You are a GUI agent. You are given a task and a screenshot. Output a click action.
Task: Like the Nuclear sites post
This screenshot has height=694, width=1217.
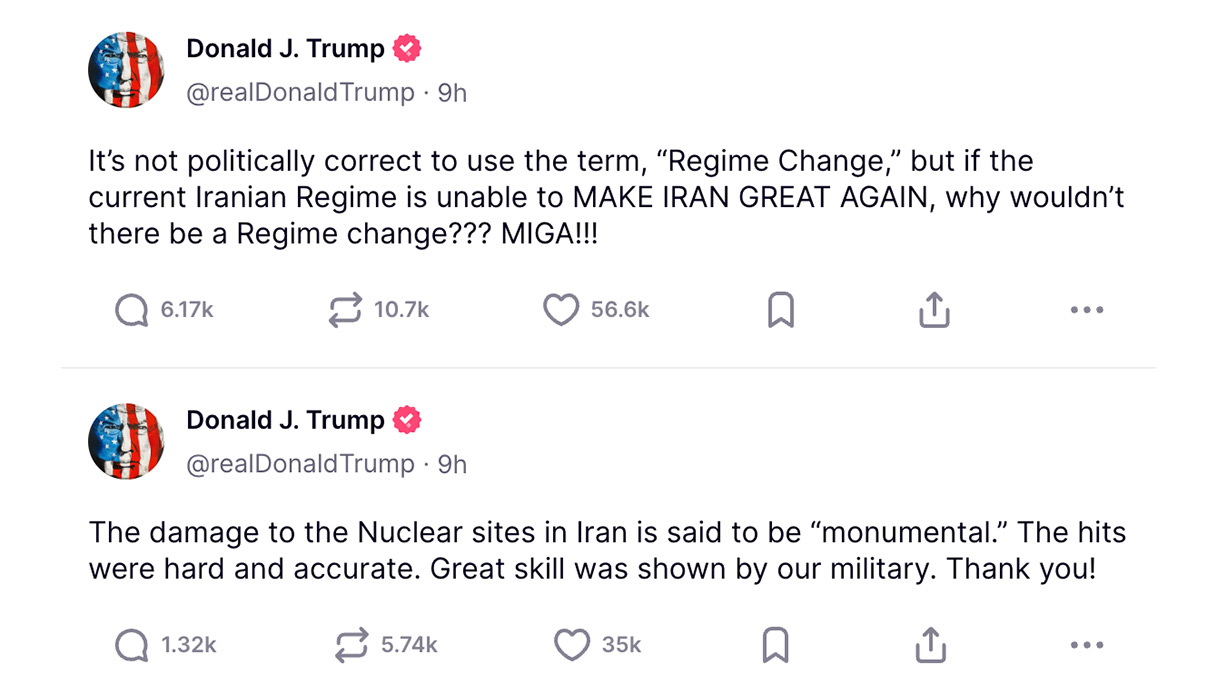coord(572,645)
